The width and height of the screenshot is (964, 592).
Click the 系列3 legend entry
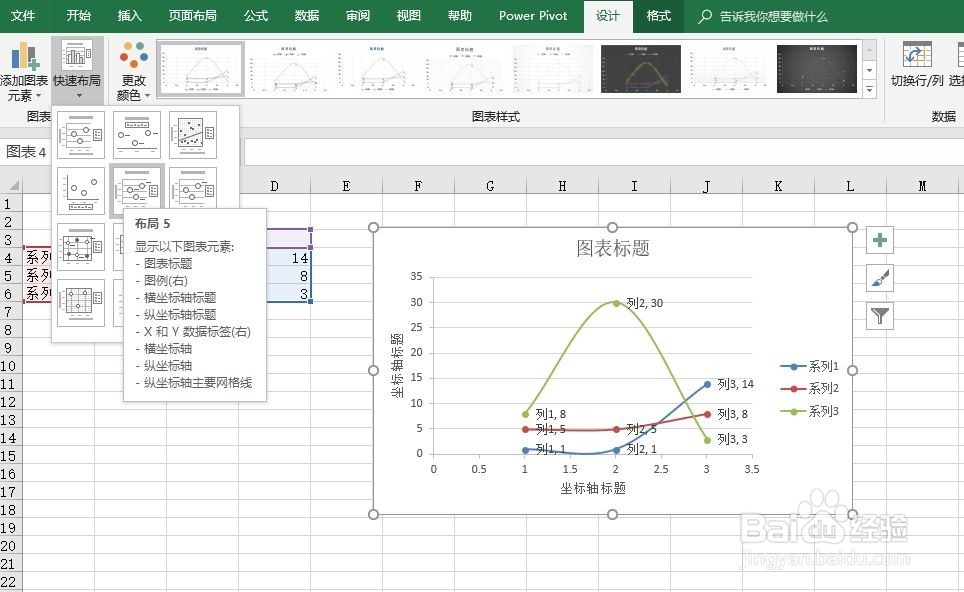(x=810, y=411)
